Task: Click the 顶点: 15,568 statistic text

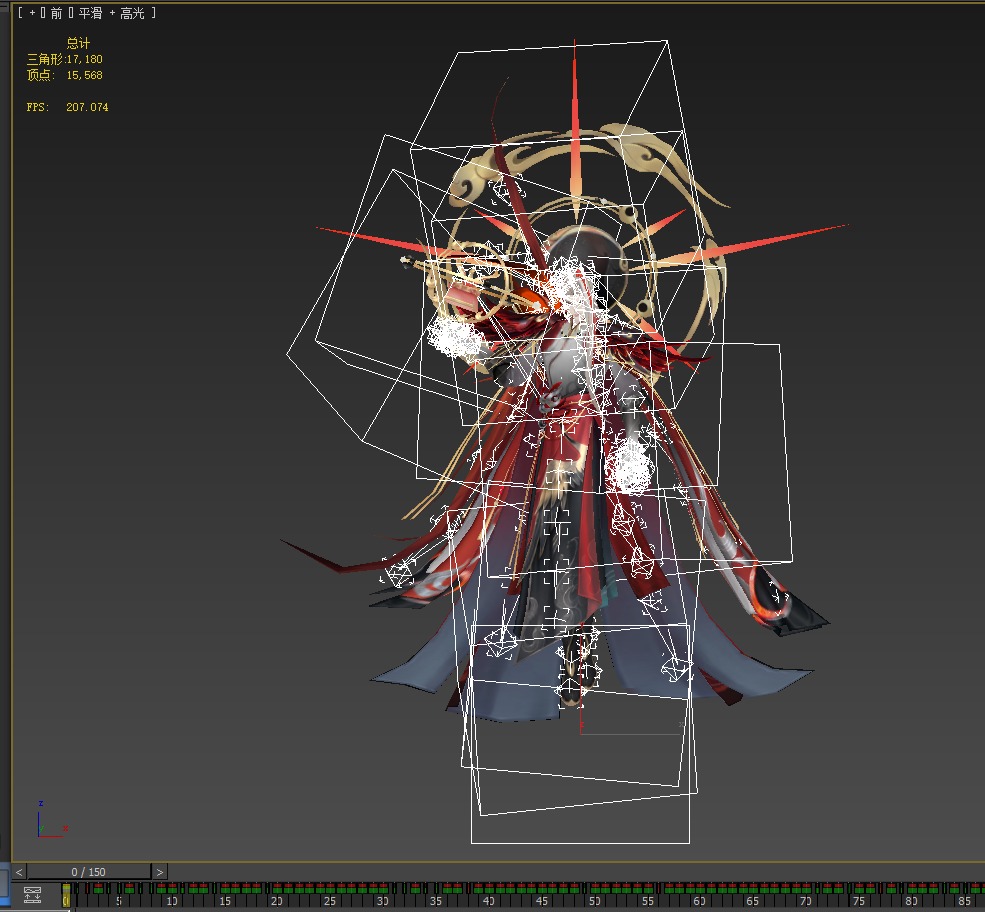Action: [x=65, y=75]
